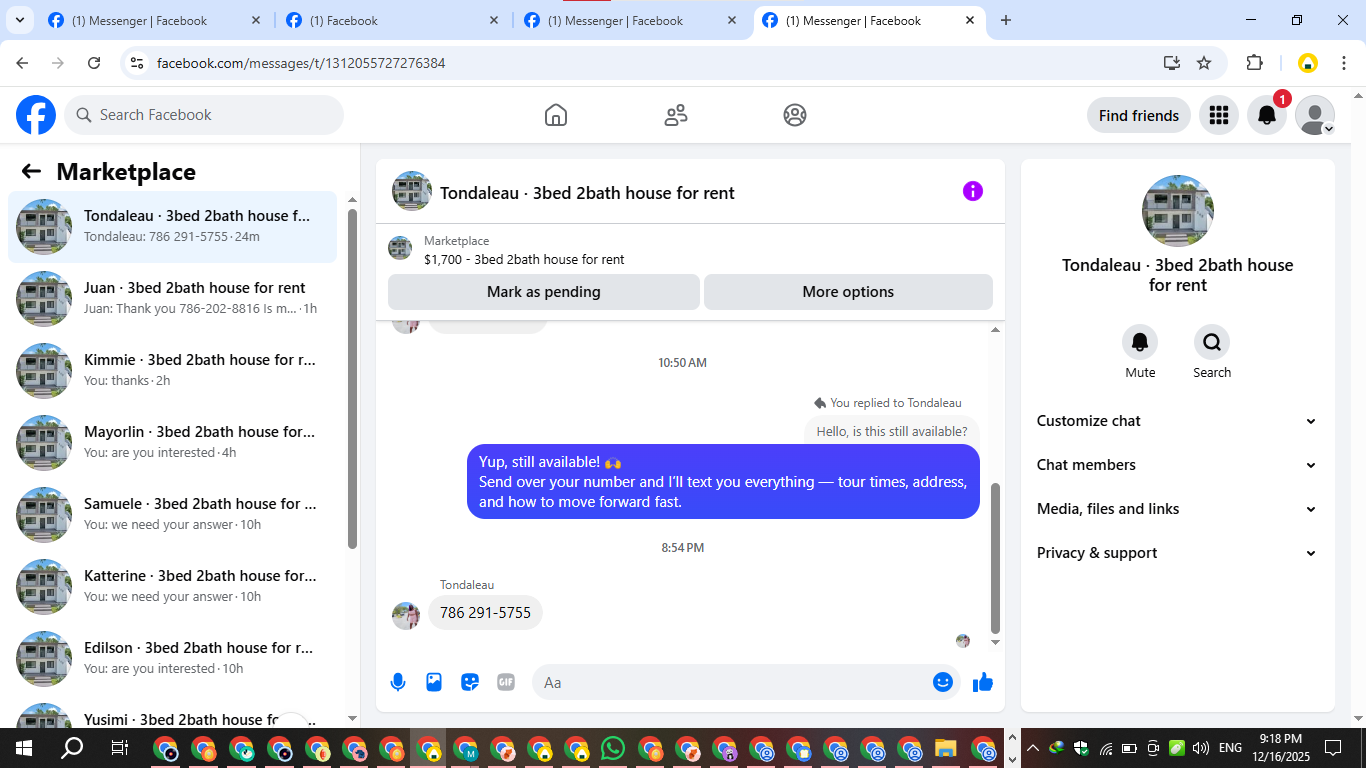Open Kimmie's conversation in the list
1366x768 pixels.
pyautogui.click(x=172, y=370)
